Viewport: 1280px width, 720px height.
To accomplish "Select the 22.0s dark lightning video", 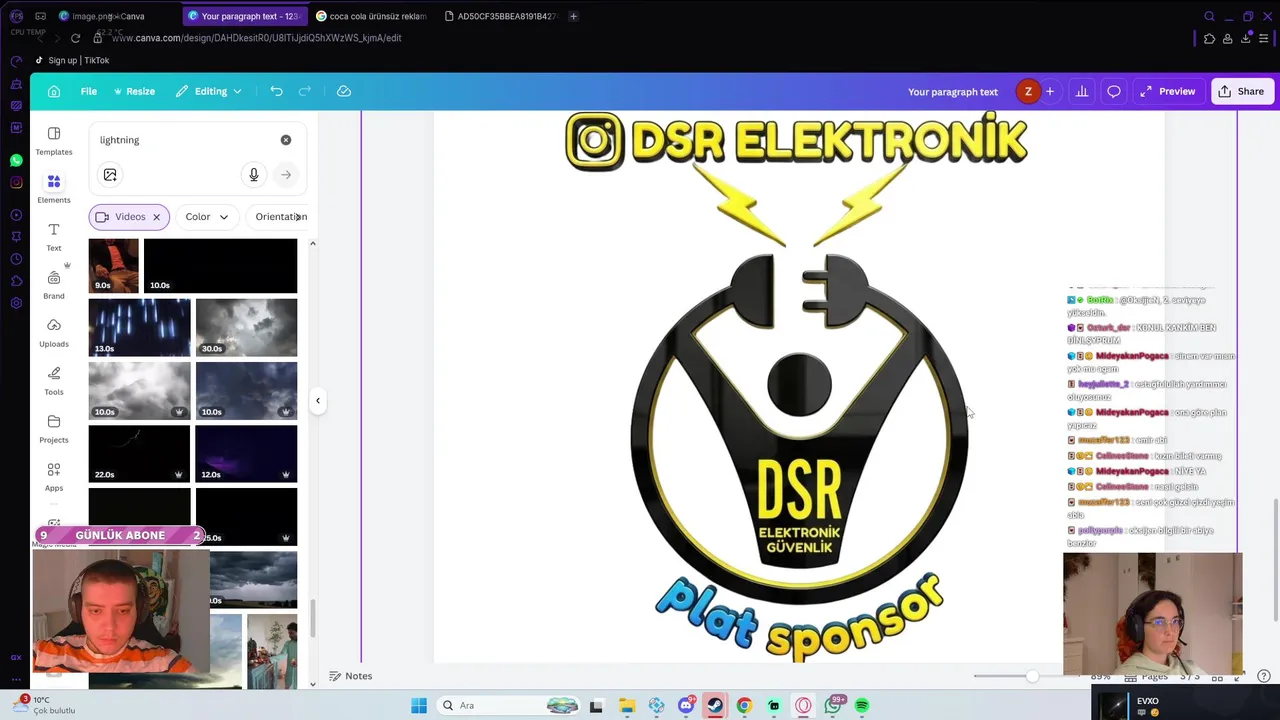I will click(139, 454).
